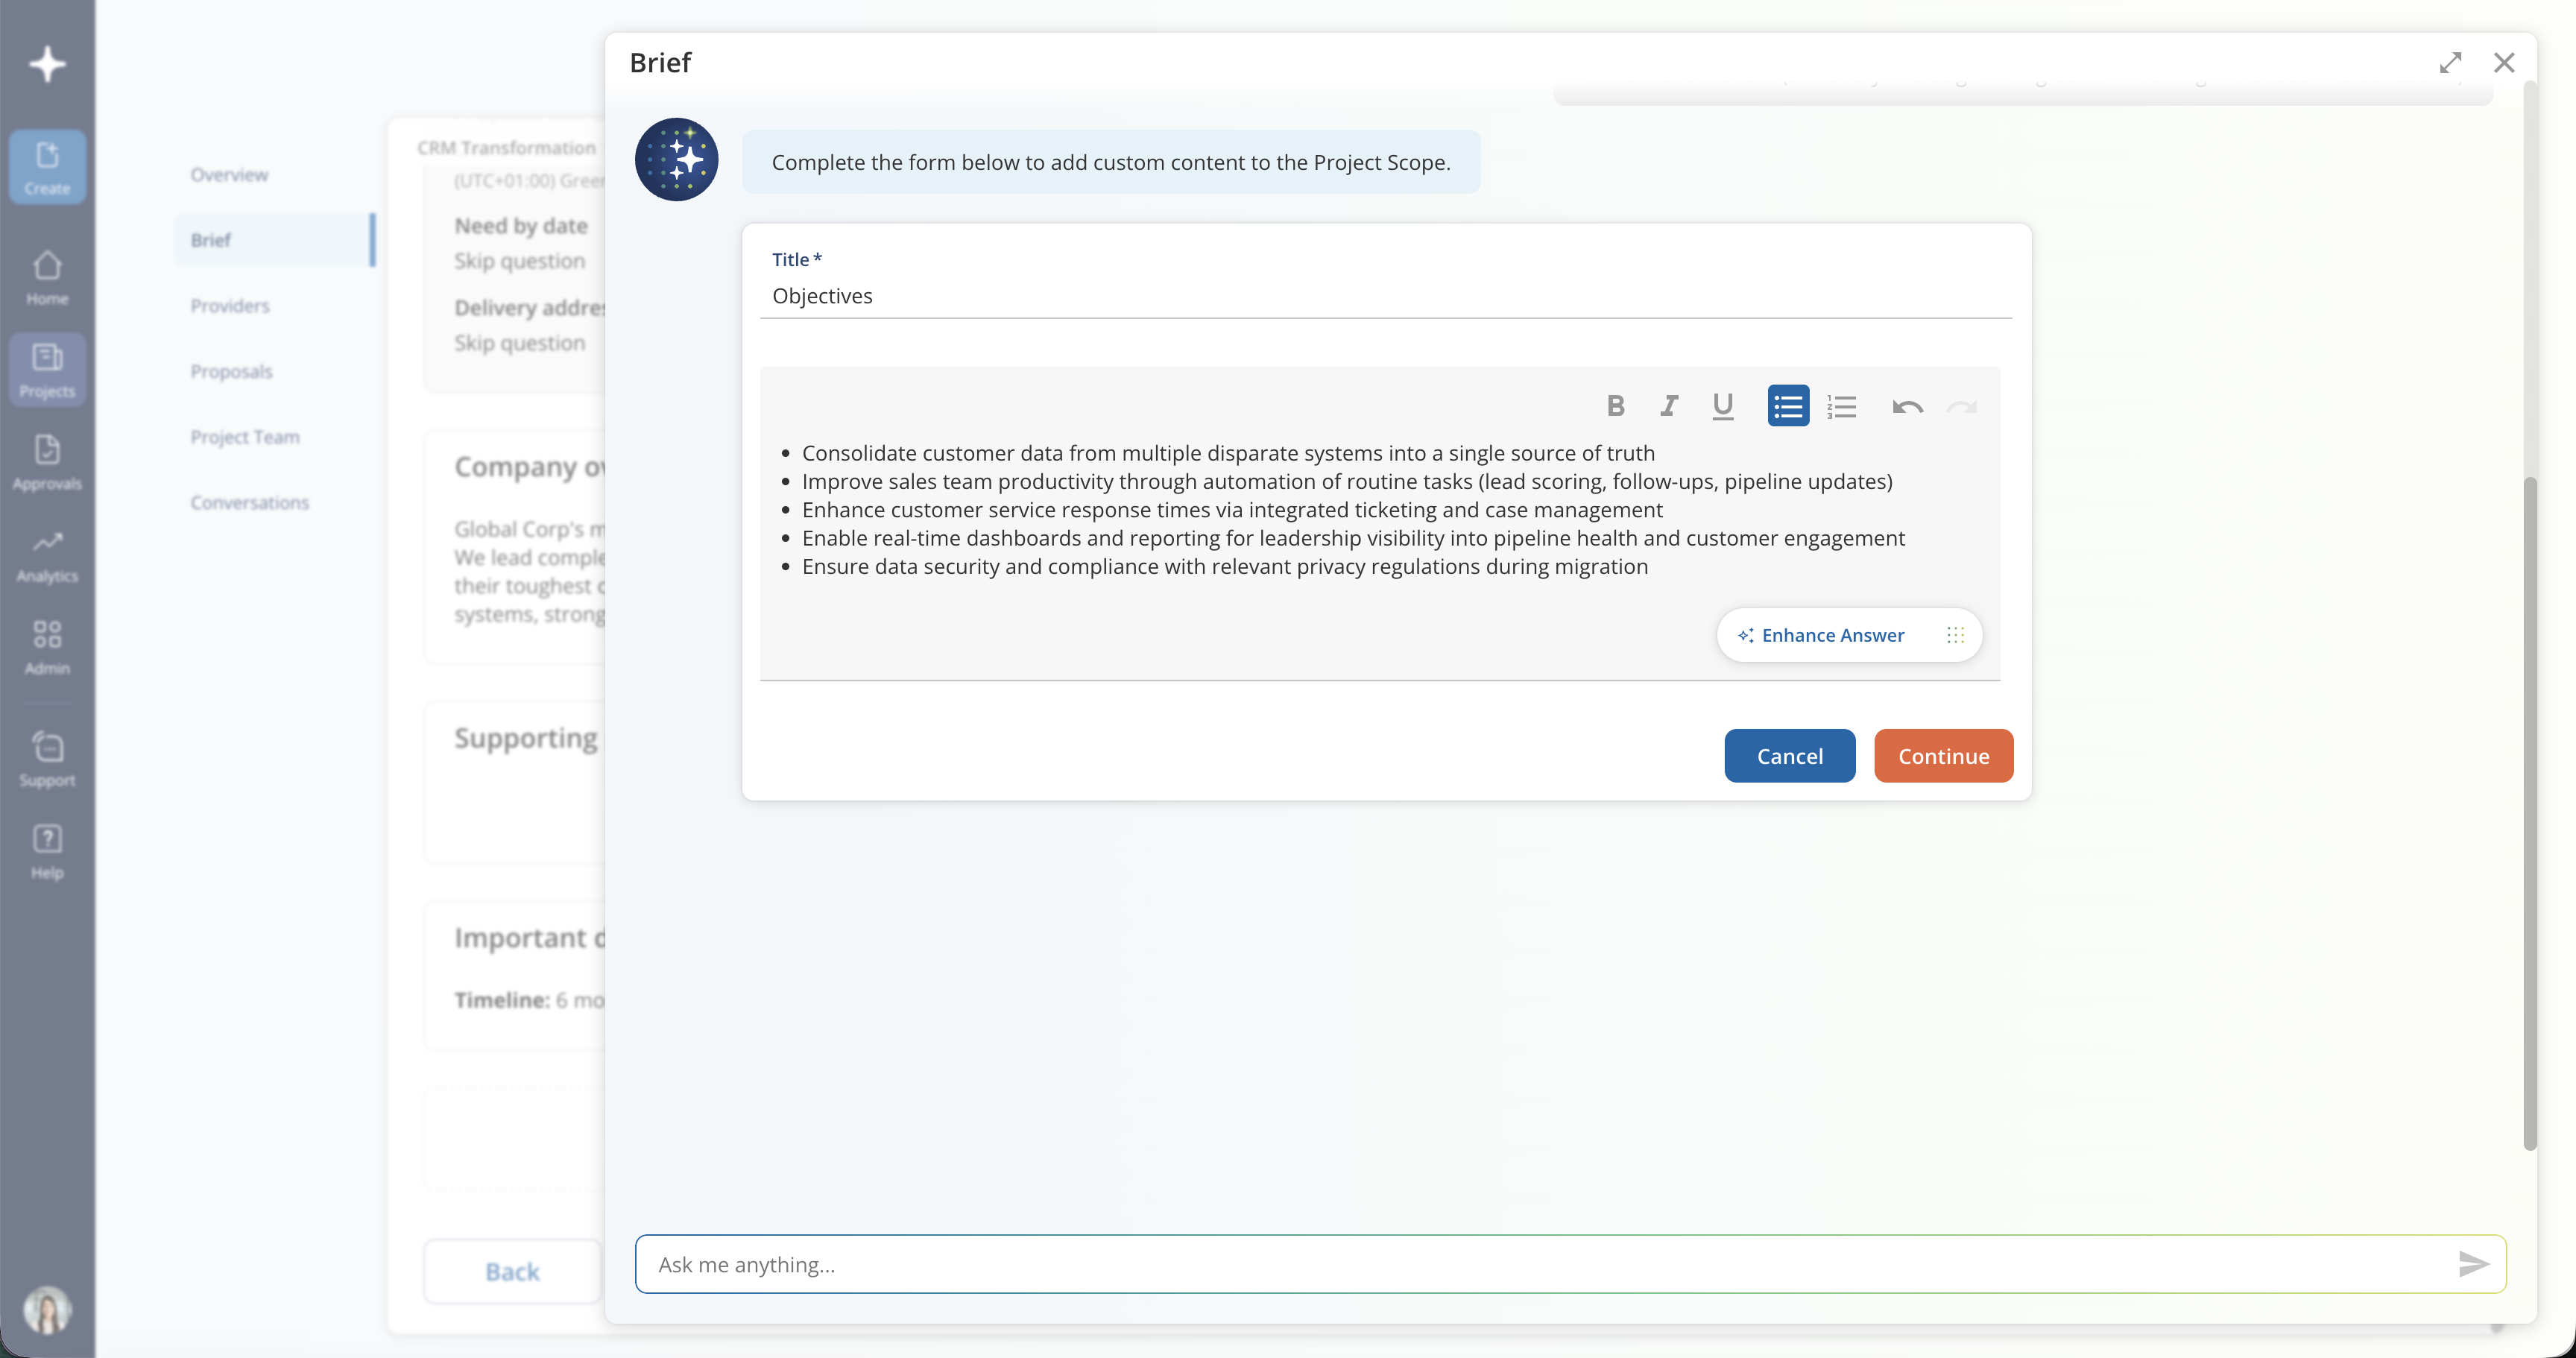Click the Continue button
Screen dimensions: 2576x1358
[x=1943, y=756]
